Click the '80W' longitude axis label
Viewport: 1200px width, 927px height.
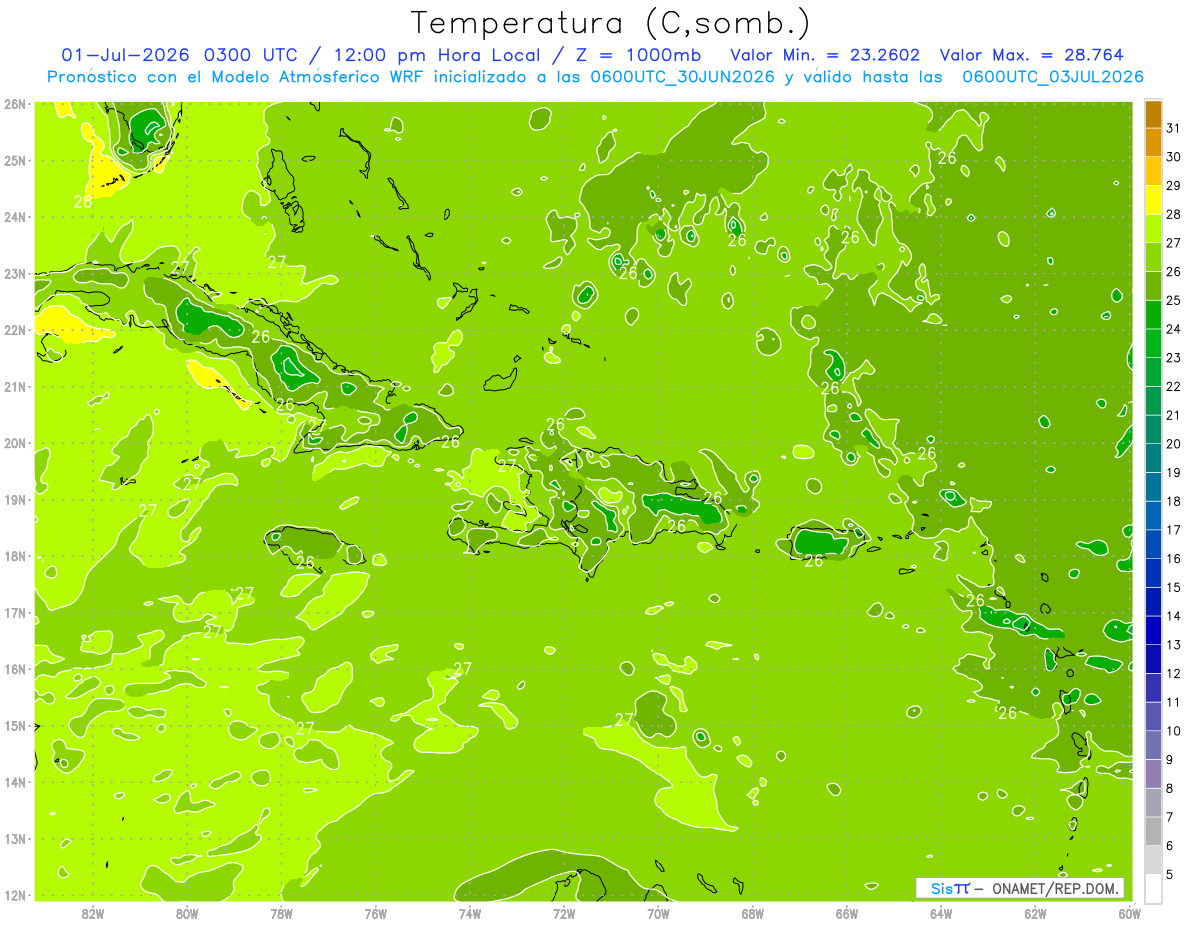click(186, 912)
